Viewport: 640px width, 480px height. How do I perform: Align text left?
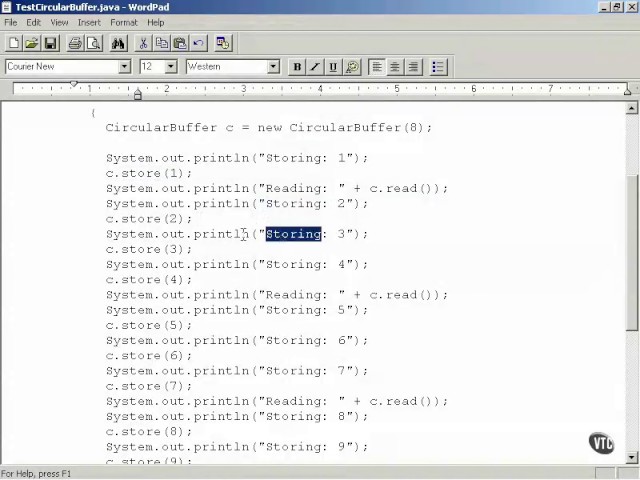[x=376, y=67]
